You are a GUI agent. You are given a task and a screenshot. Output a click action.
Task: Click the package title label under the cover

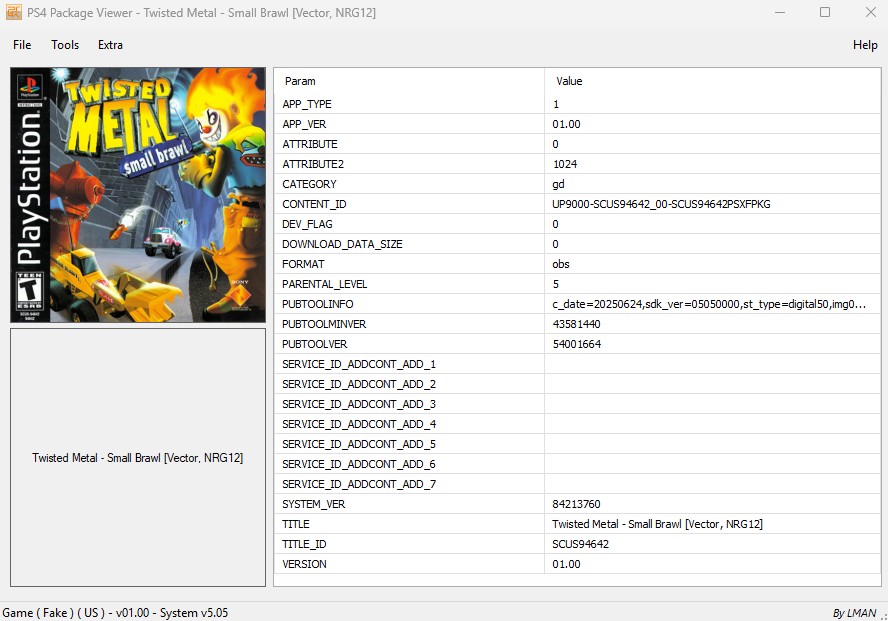pos(138,457)
